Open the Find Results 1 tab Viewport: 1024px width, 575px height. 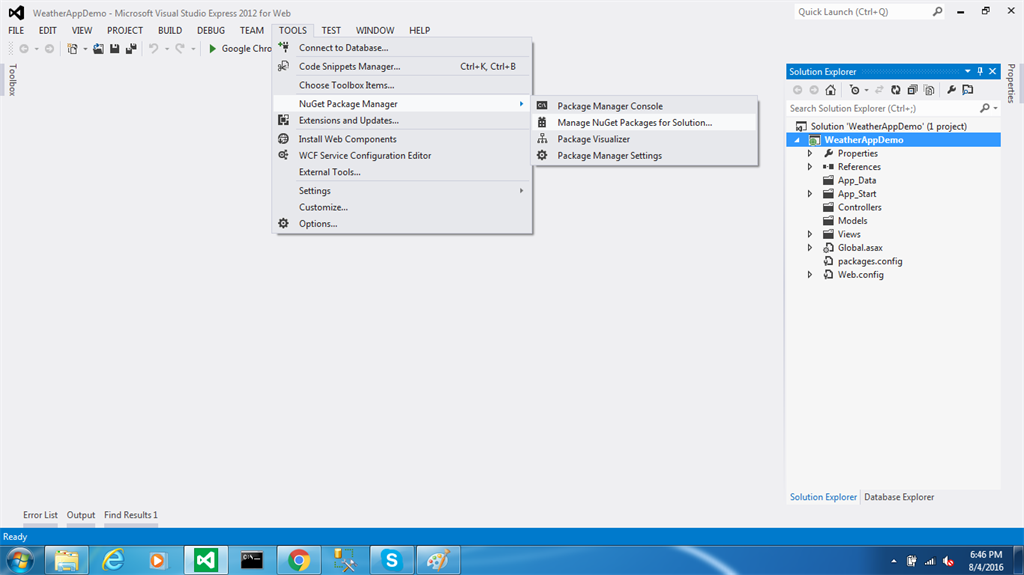point(131,515)
